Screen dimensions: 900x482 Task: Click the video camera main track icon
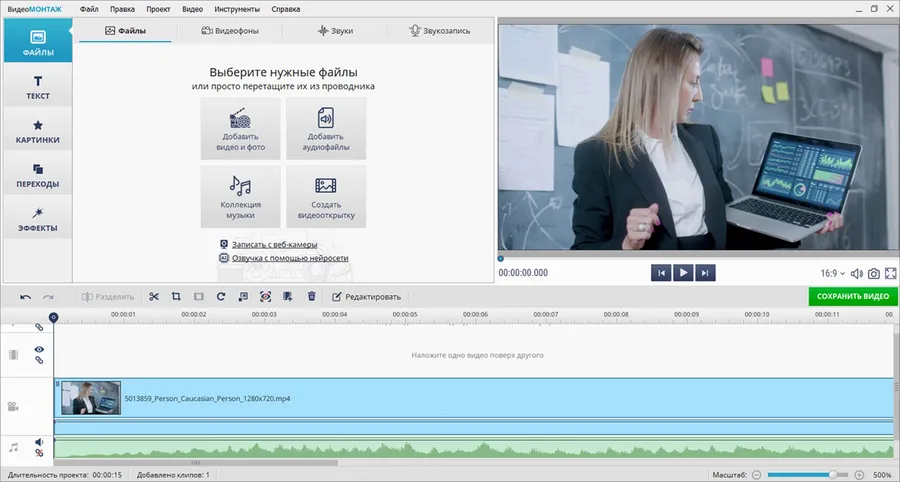(13, 407)
